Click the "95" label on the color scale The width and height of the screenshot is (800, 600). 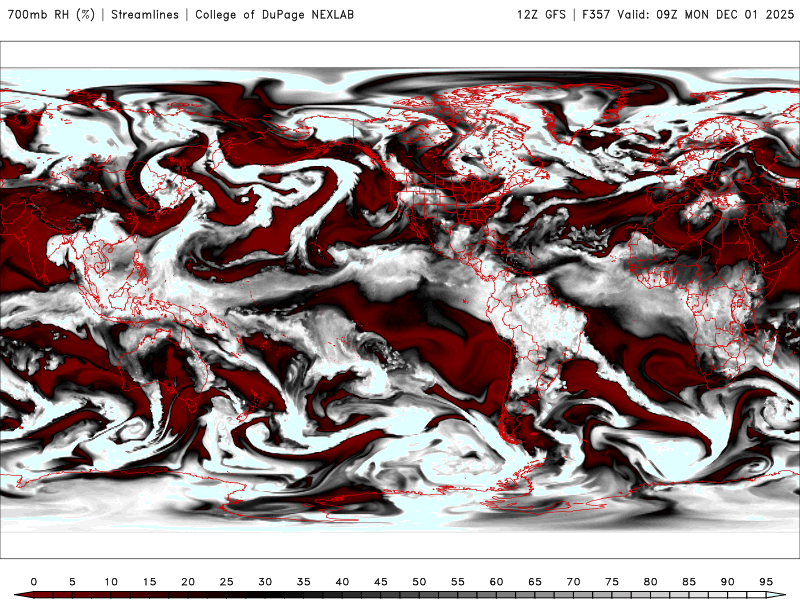[x=766, y=582]
